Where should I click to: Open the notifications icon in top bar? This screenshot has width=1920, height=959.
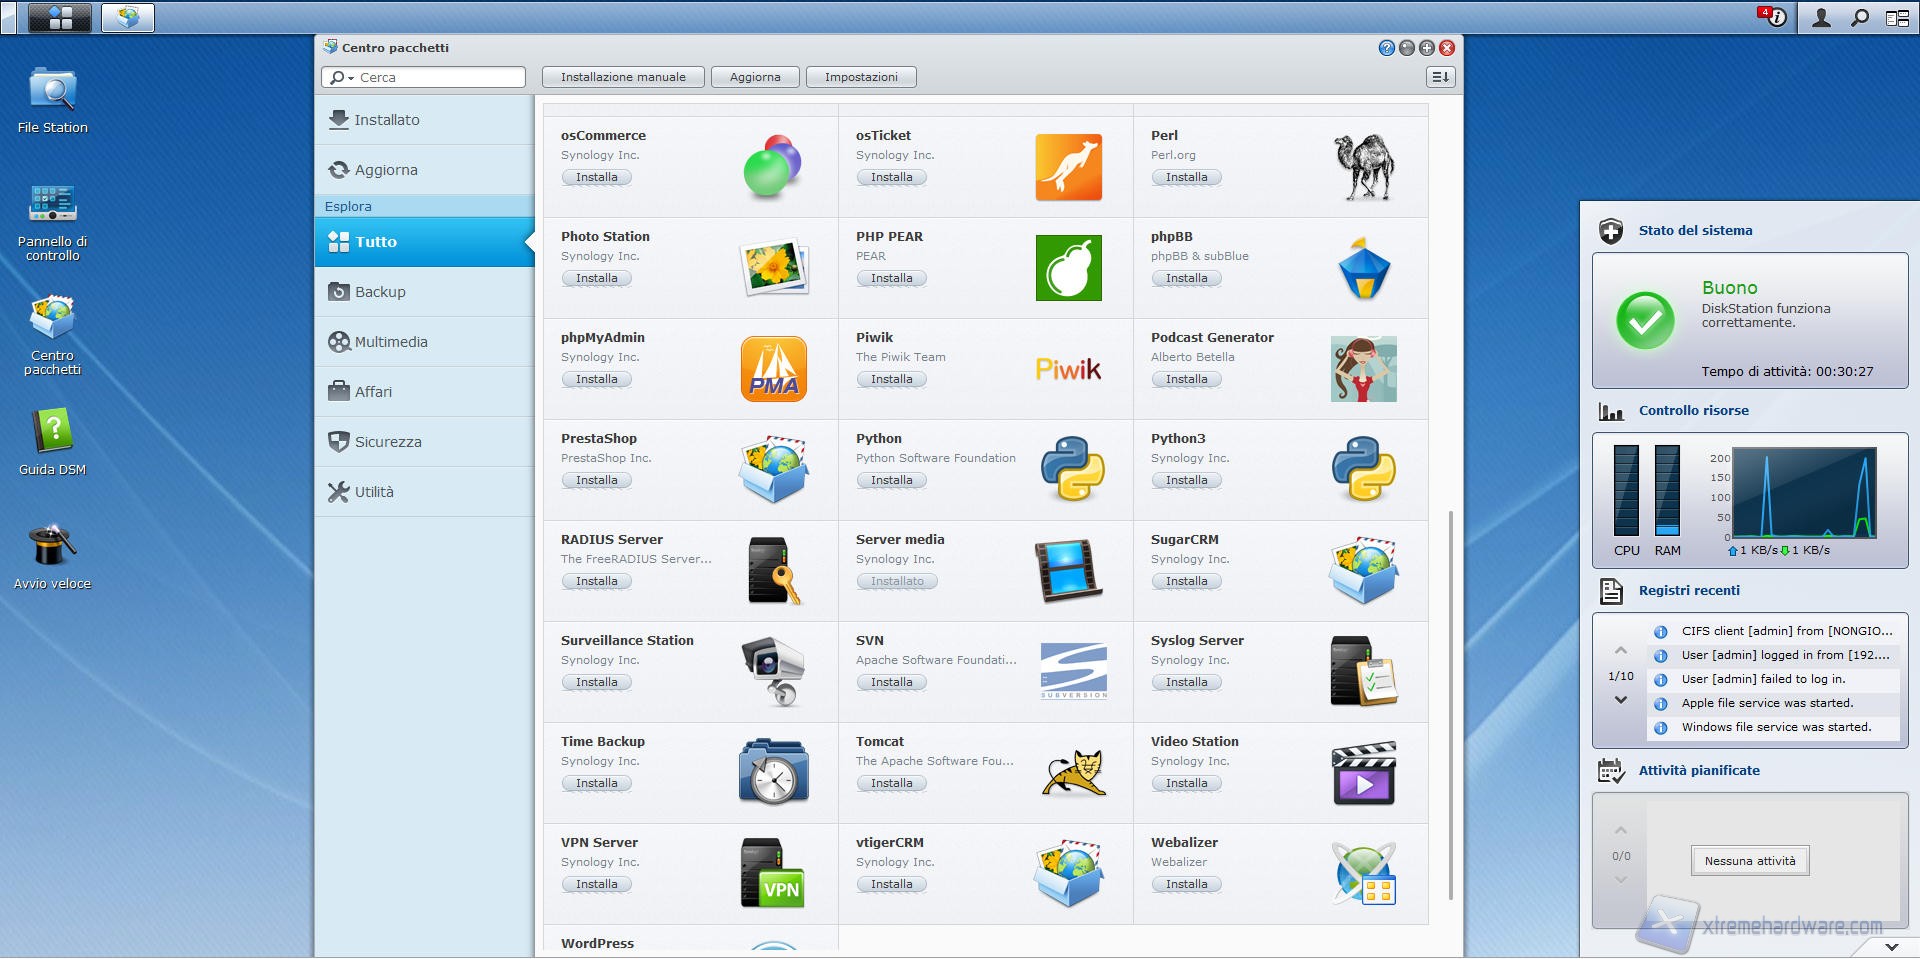[x=1774, y=17]
